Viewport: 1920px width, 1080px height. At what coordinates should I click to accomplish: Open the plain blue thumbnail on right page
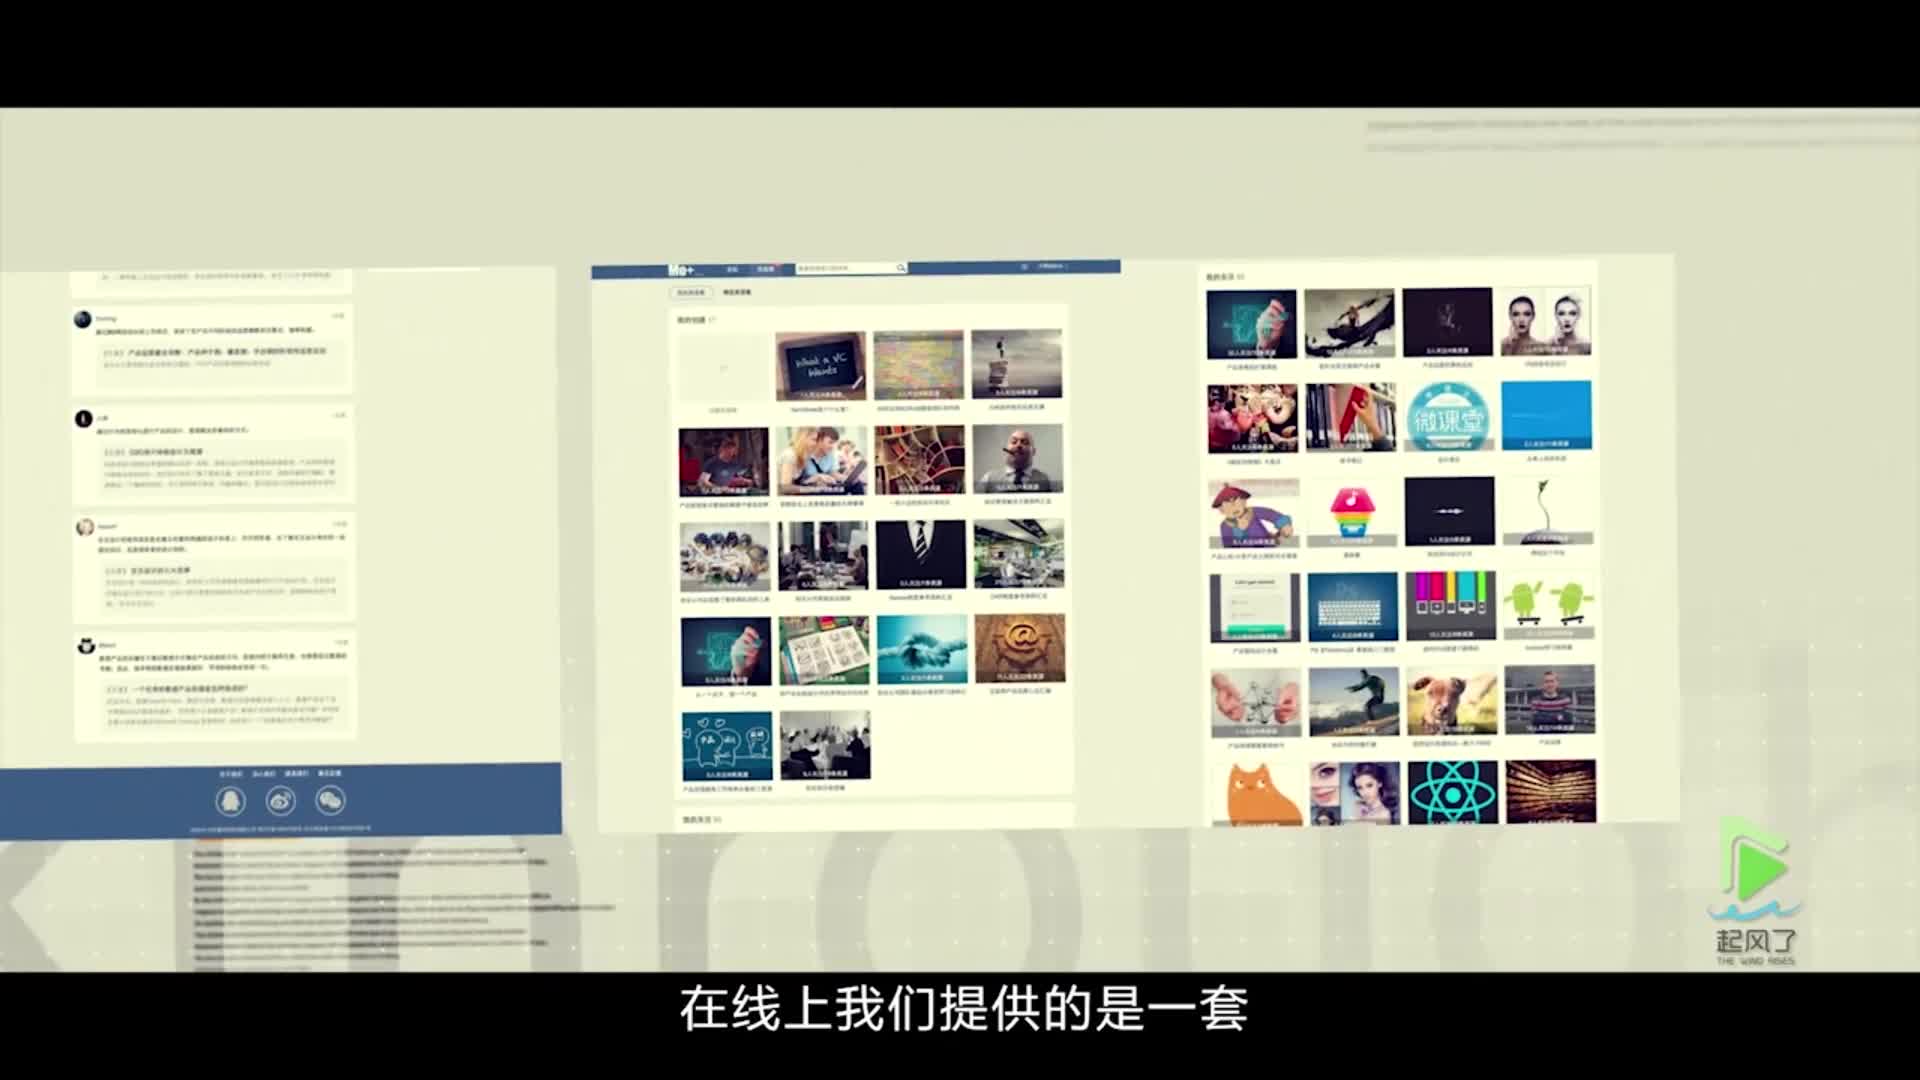click(1546, 415)
